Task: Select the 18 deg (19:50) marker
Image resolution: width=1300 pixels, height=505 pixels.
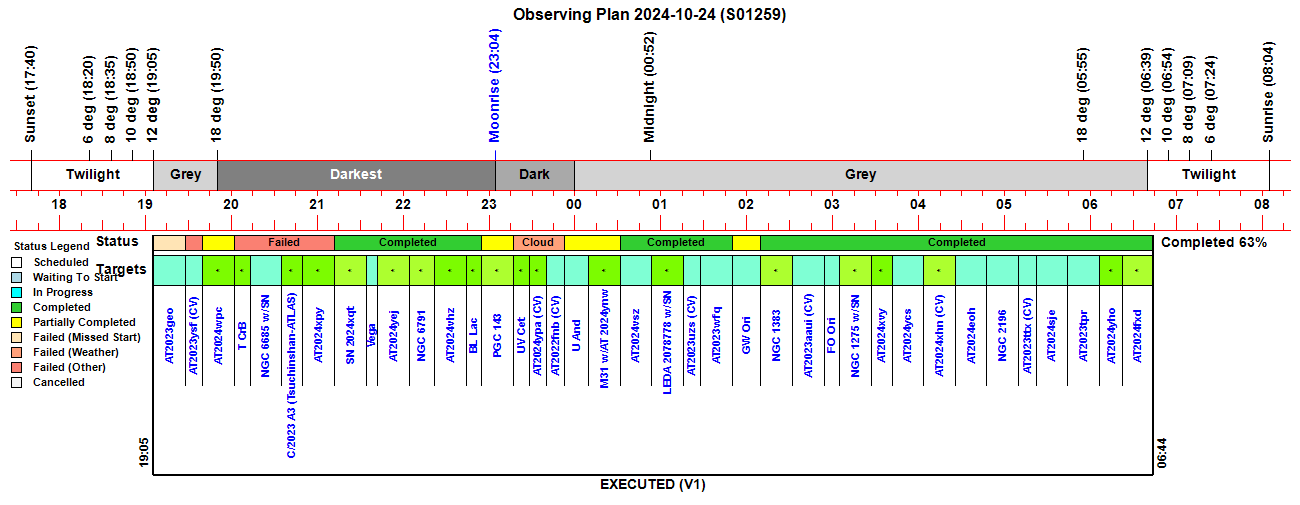Action: 217,95
